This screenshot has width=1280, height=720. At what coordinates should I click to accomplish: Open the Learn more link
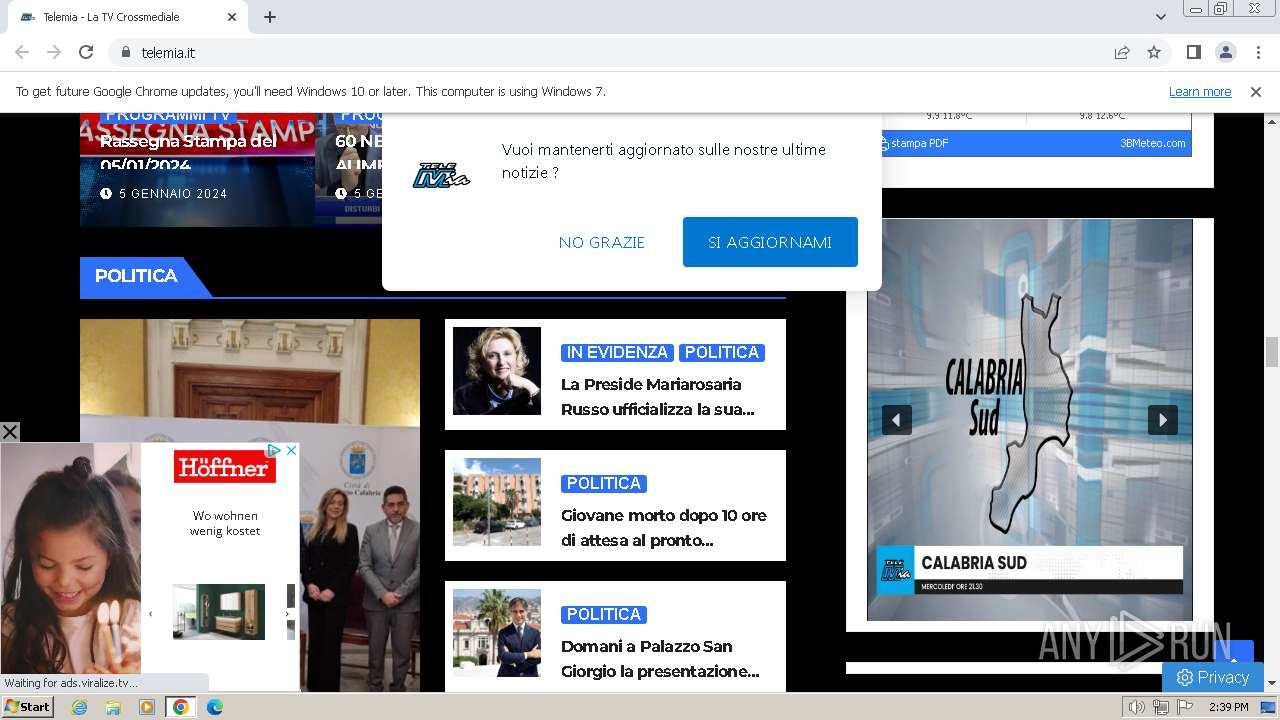point(1200,91)
